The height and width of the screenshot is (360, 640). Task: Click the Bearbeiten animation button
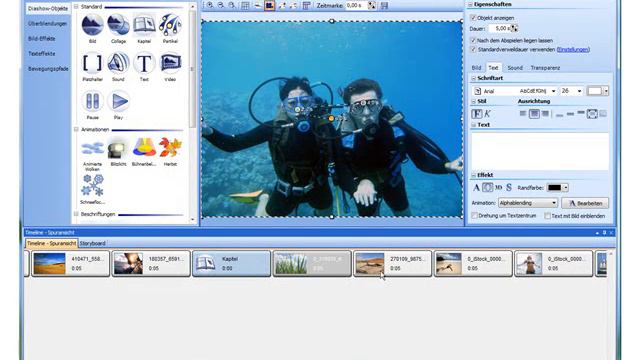tap(585, 203)
